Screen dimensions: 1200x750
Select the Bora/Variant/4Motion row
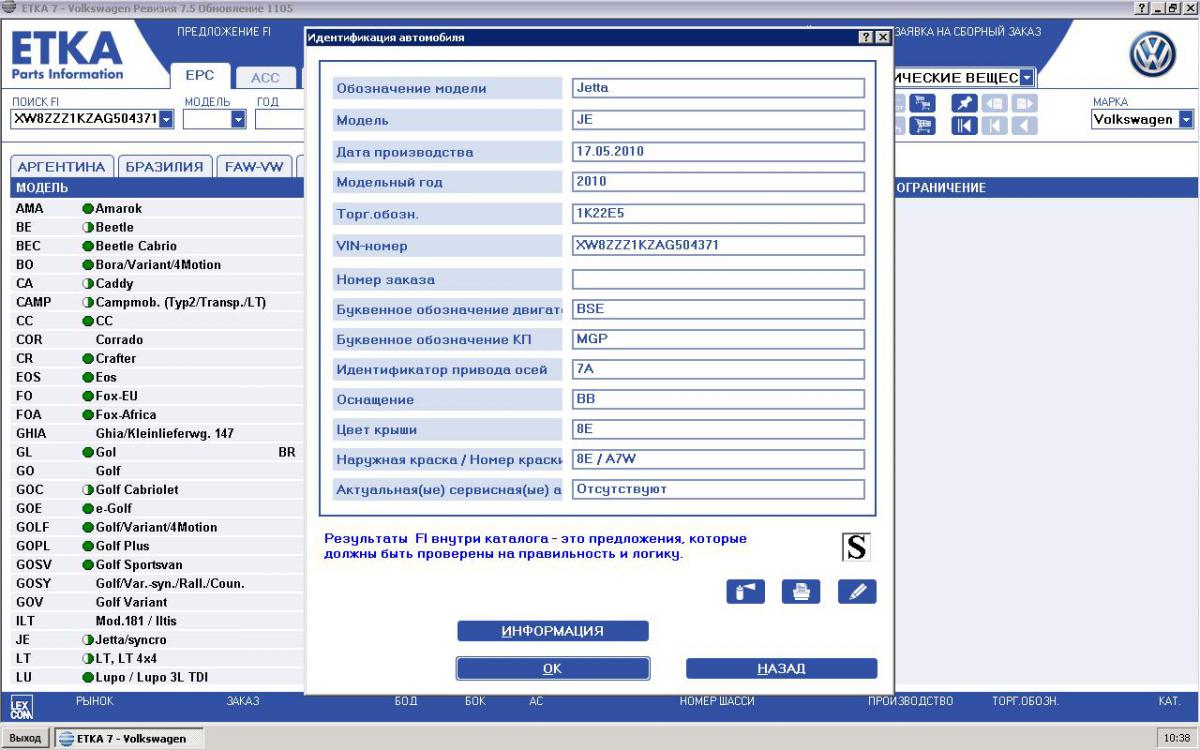(x=155, y=265)
